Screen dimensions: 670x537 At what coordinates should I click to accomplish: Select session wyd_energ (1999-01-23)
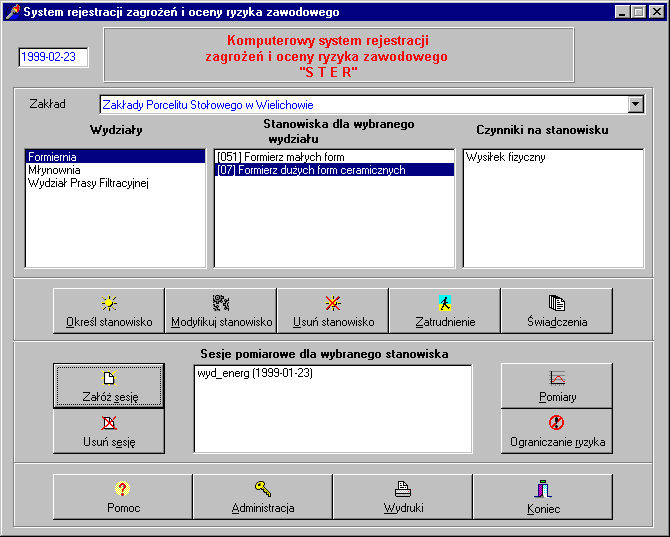253,373
